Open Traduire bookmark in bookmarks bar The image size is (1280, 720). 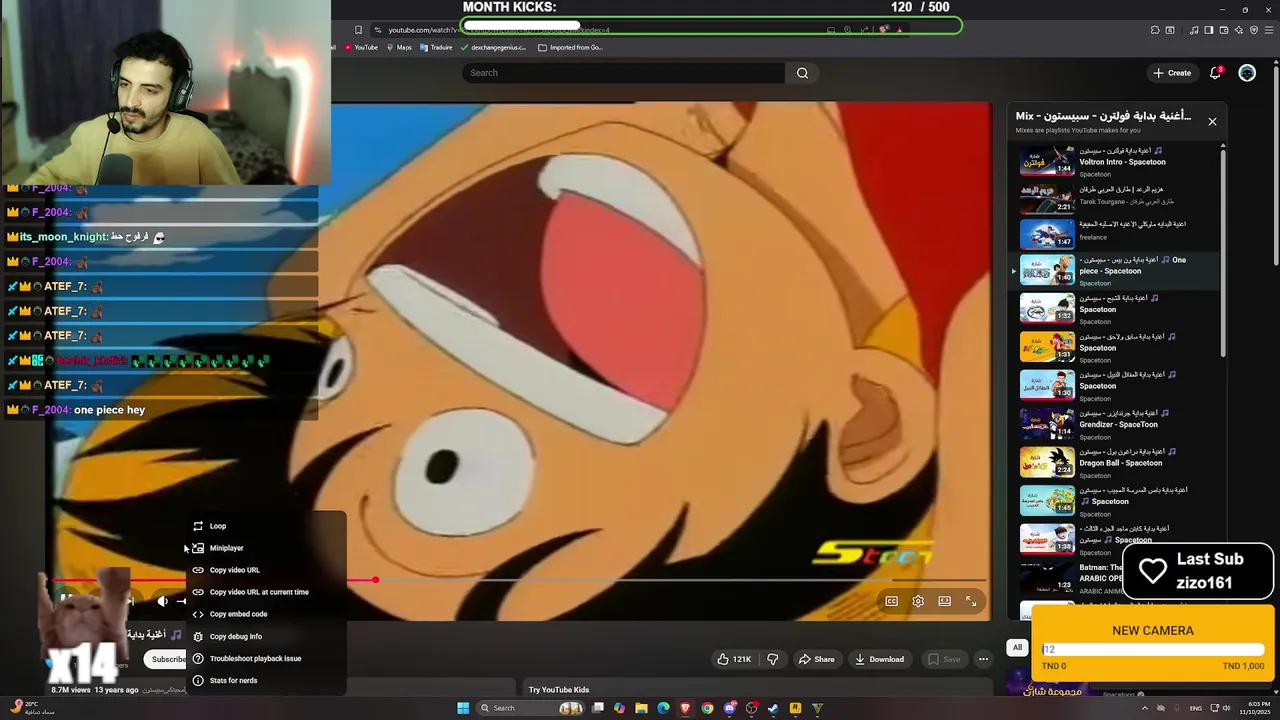pyautogui.click(x=436, y=47)
